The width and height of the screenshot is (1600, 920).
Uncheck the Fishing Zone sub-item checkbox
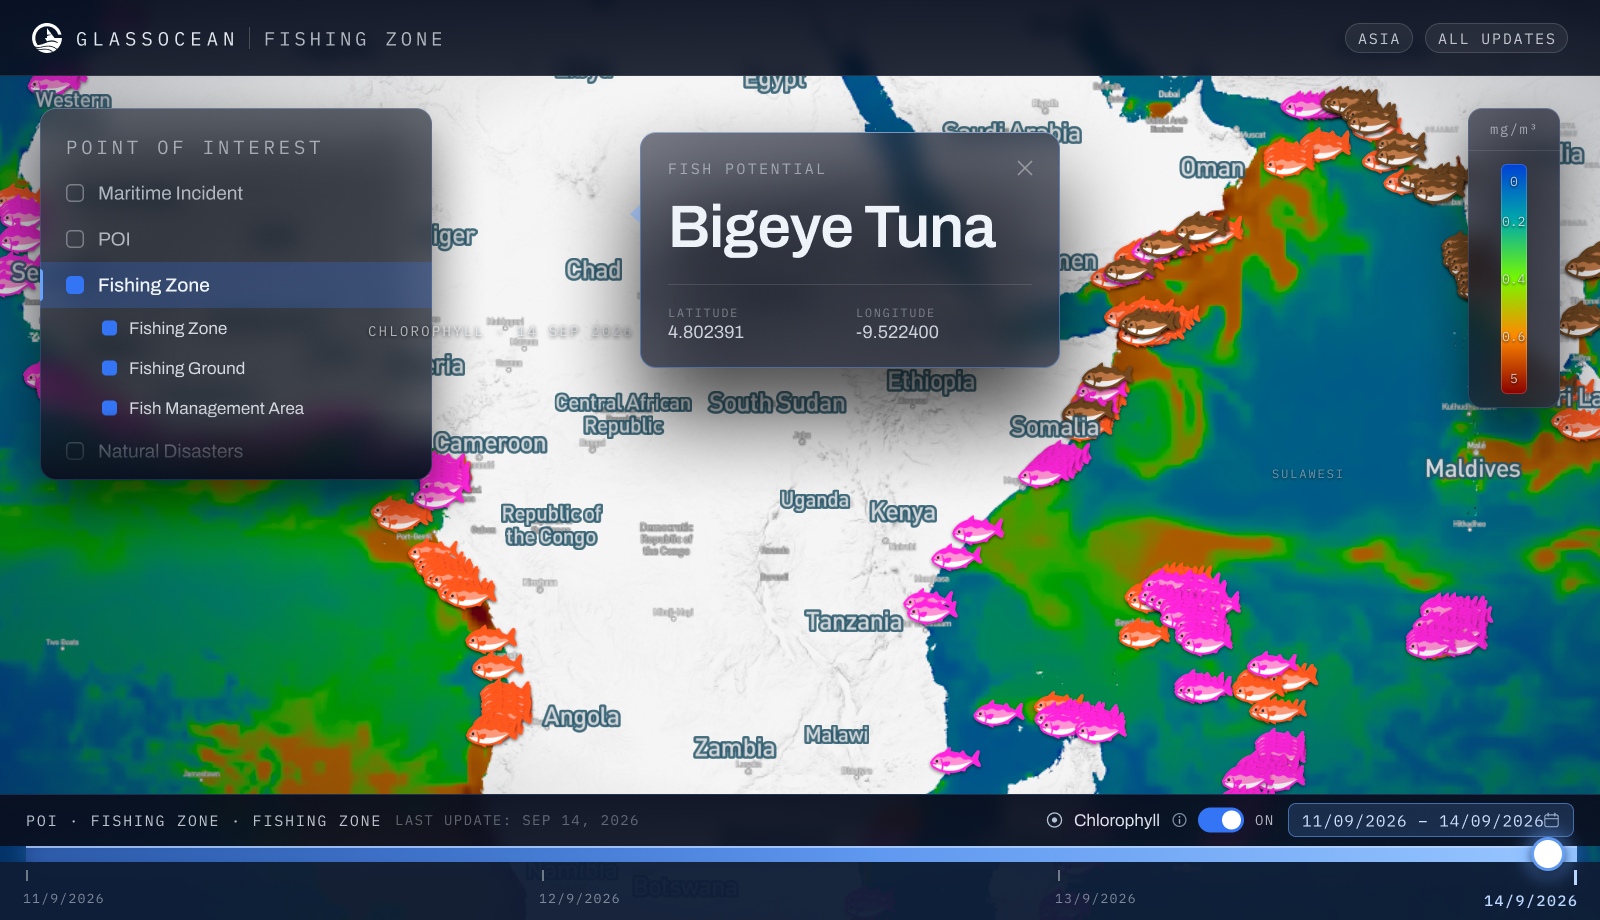click(110, 328)
